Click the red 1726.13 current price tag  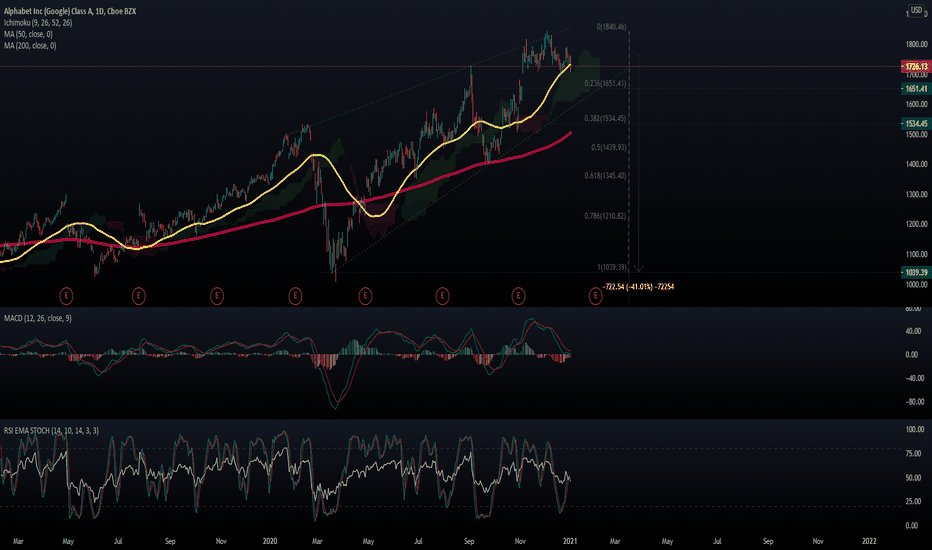coord(915,67)
